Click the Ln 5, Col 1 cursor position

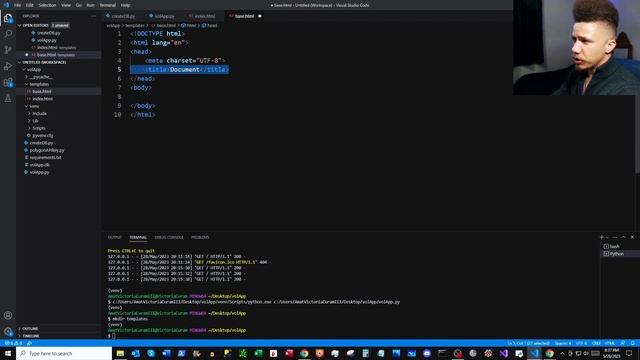529,343
